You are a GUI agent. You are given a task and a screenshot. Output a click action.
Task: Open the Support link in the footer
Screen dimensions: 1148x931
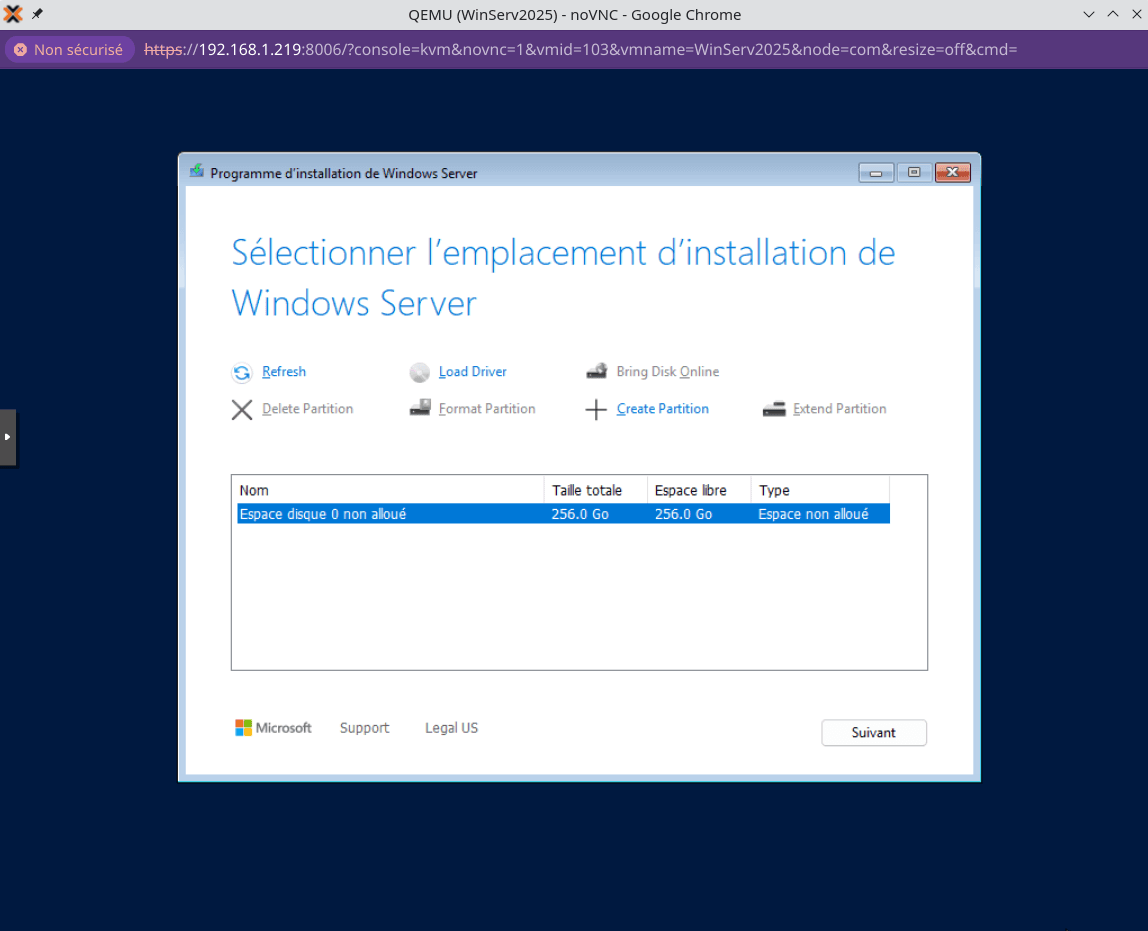pos(365,728)
